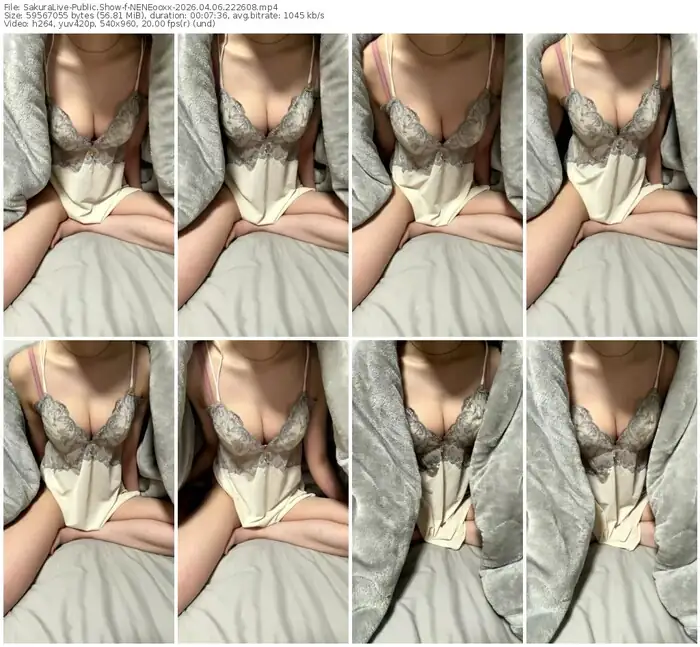Viewport: 700px width, 647px height.
Task: Select the last thumbnail in the bottom row
Action: pyautogui.click(x=611, y=491)
